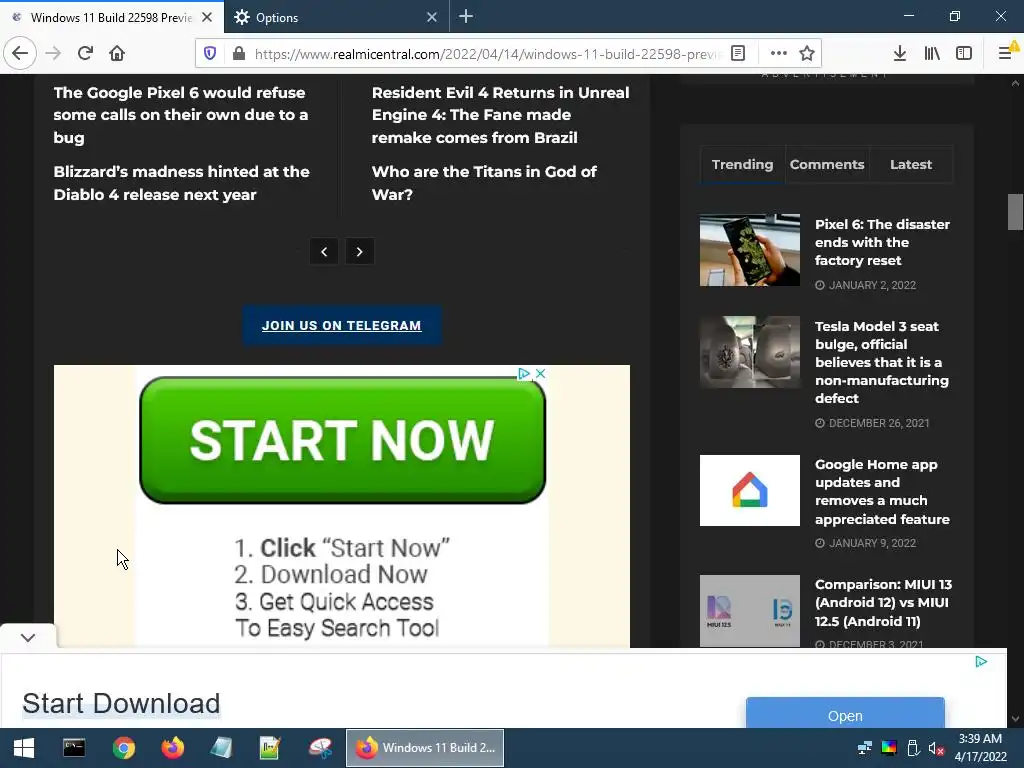Open Who are the Titans article
Viewport: 1024px width, 768px height.
484,183
